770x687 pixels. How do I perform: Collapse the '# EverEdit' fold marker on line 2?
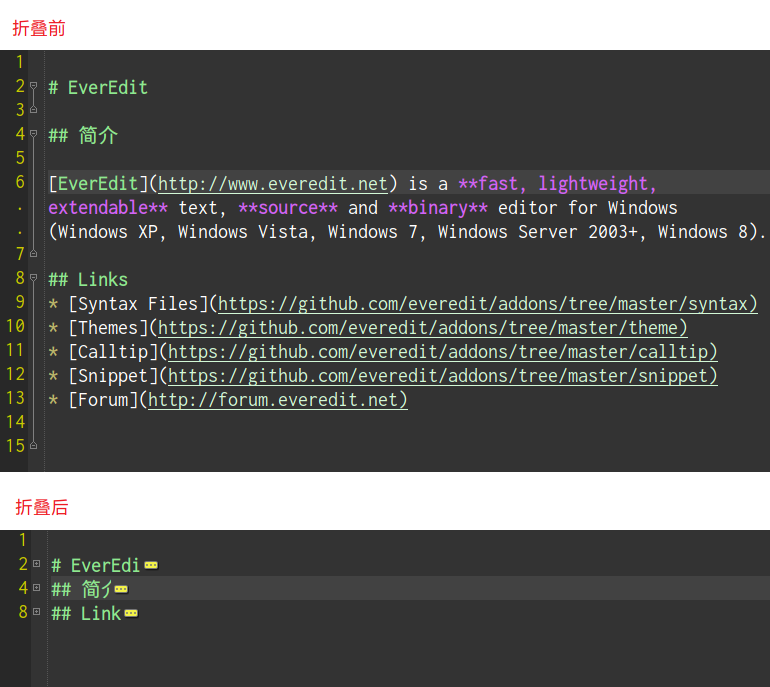(x=33, y=86)
